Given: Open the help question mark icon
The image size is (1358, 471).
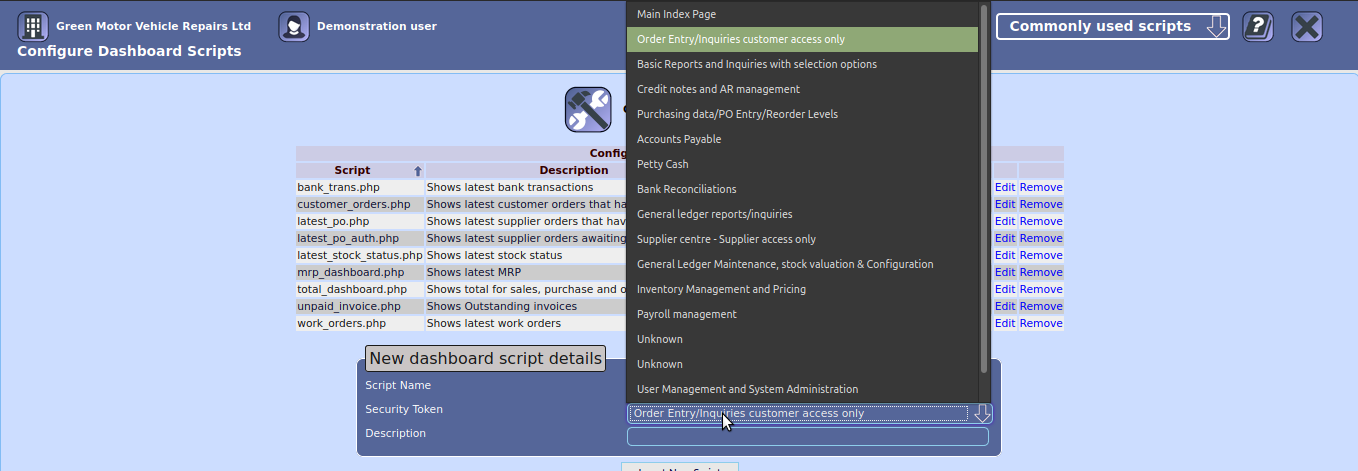Looking at the screenshot, I should (1258, 27).
